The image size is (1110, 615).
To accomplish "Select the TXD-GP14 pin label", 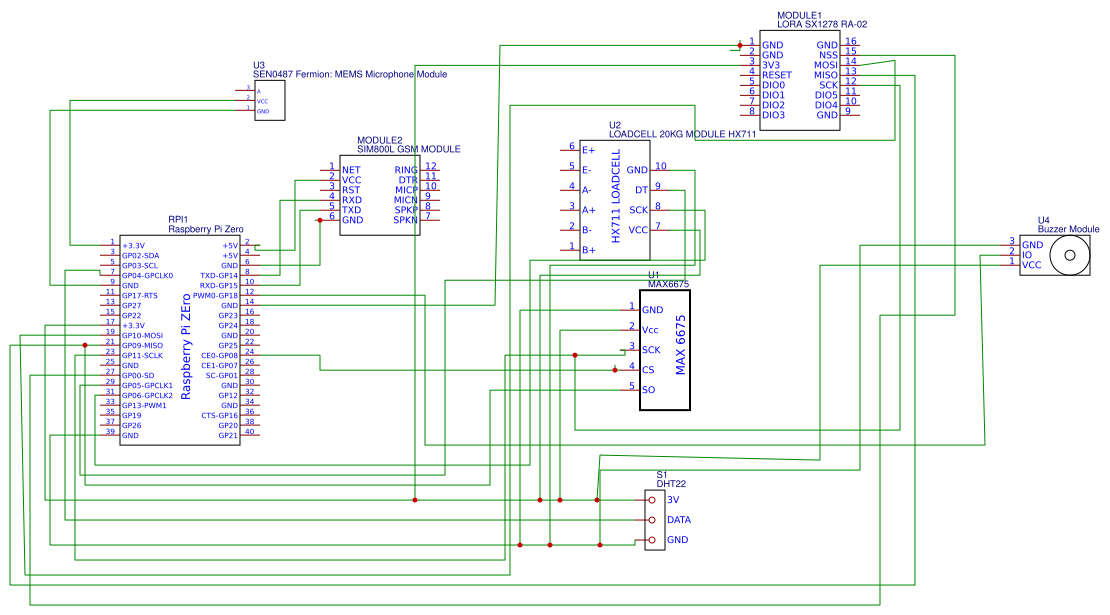I will click(x=219, y=275).
